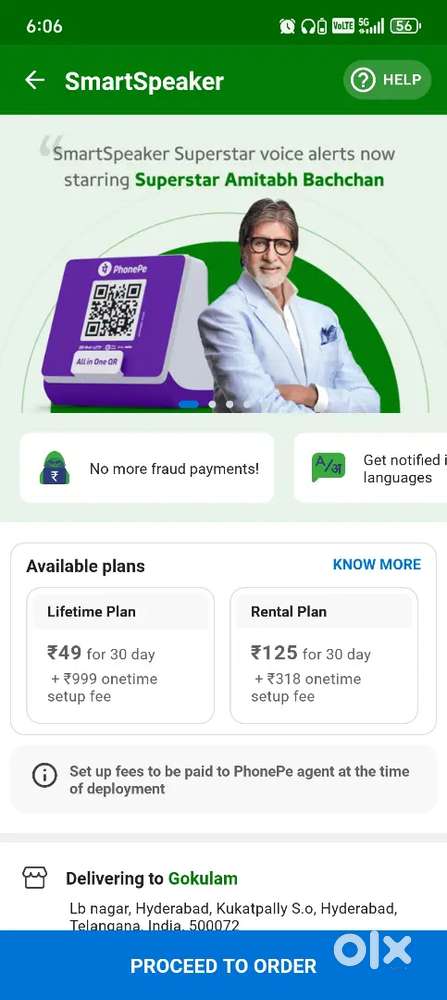The height and width of the screenshot is (1000, 447).
Task: Tap the store icon next to Delivering to
Action: 34,878
